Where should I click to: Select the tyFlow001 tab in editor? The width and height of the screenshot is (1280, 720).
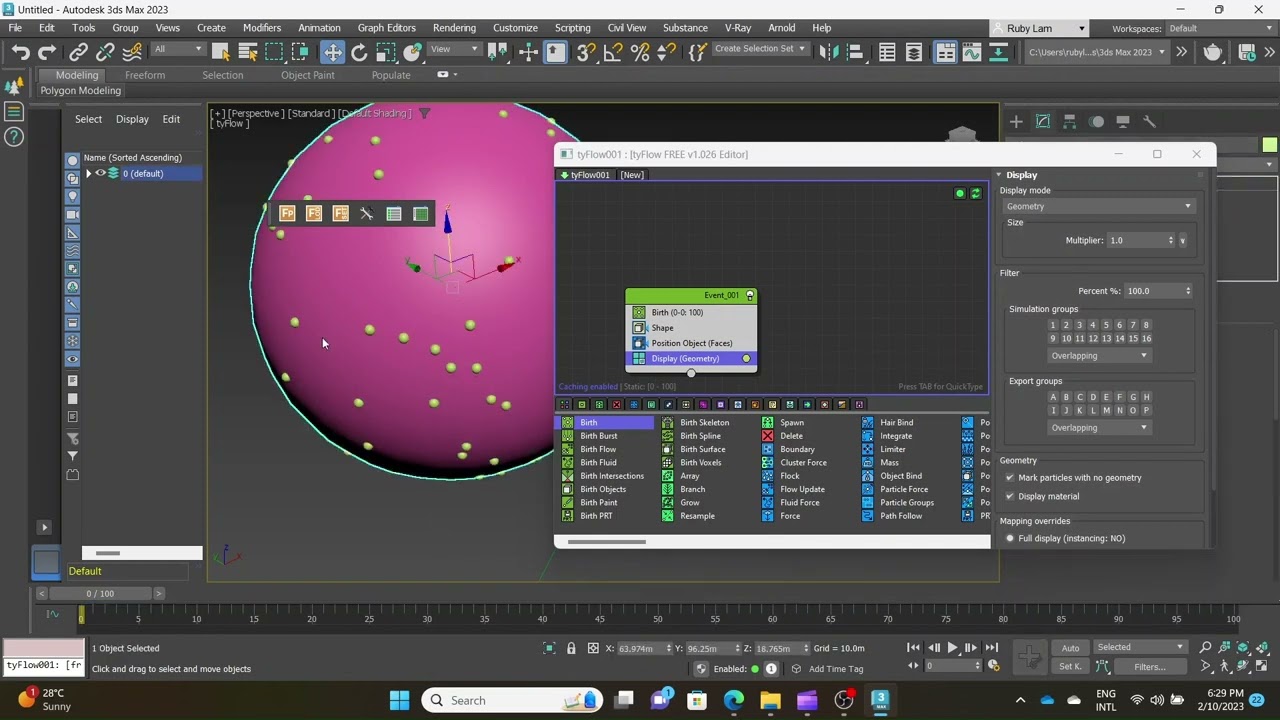[585, 175]
